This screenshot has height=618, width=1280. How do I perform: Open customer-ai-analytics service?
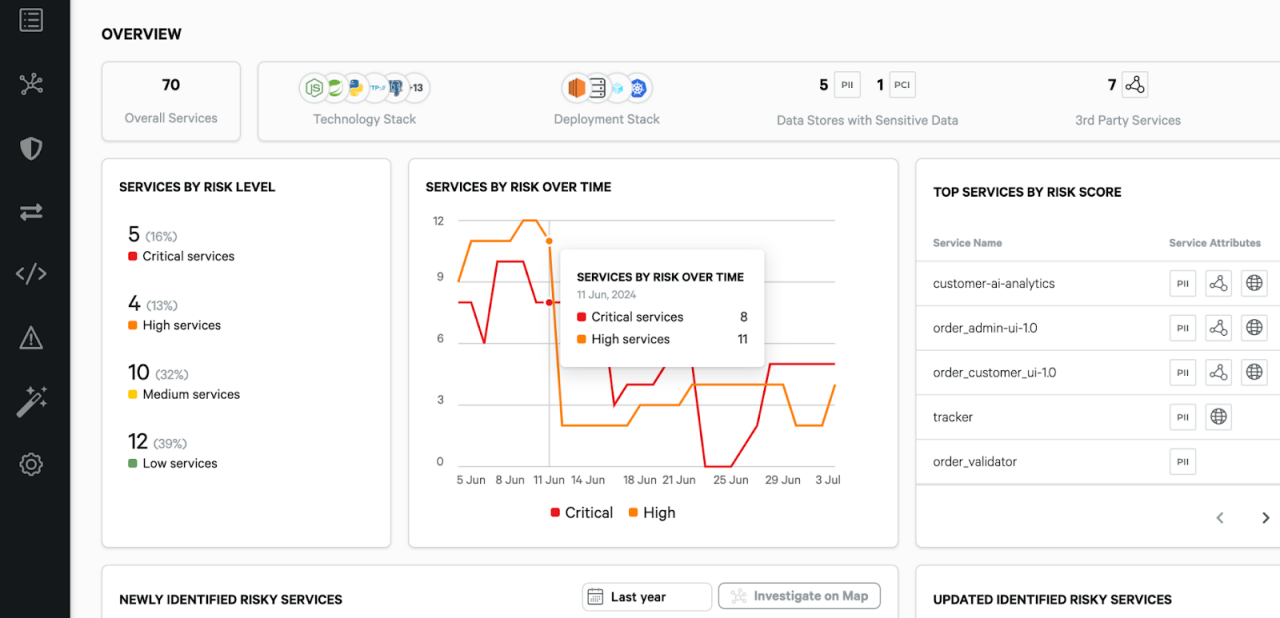coord(994,284)
